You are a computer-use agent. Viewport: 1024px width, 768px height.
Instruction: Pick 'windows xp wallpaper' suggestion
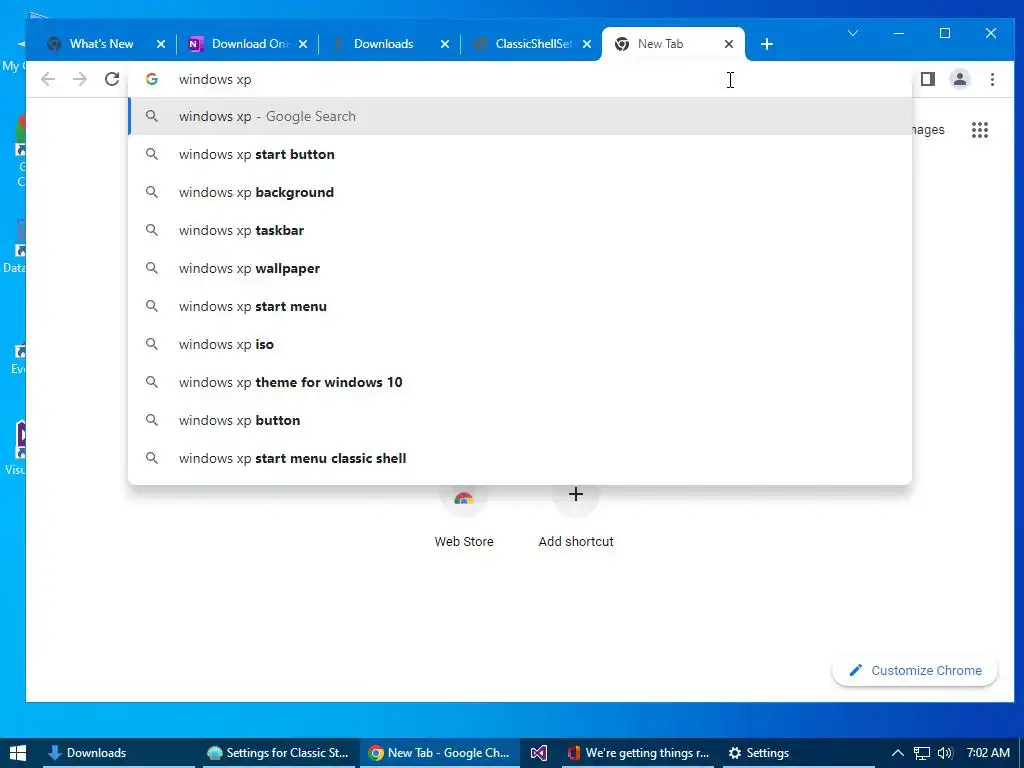point(520,268)
